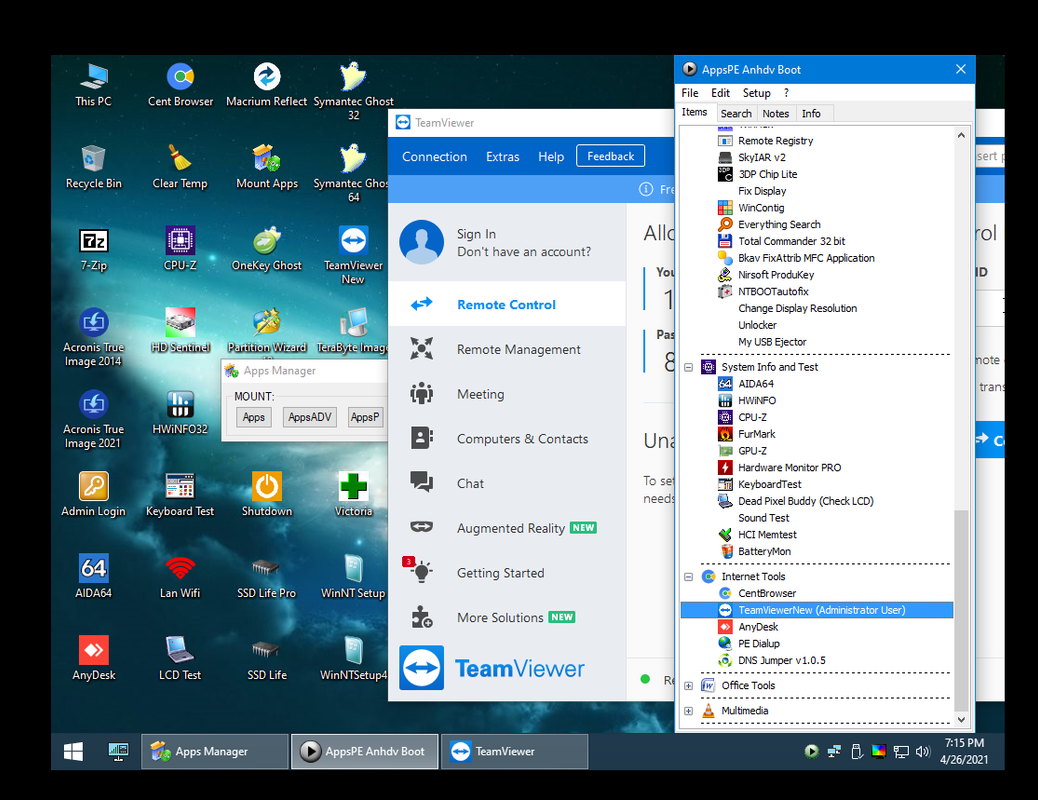Screen dimensions: 1038x800
Task: Select Total Commander 32 bit entry
Action: coord(791,241)
